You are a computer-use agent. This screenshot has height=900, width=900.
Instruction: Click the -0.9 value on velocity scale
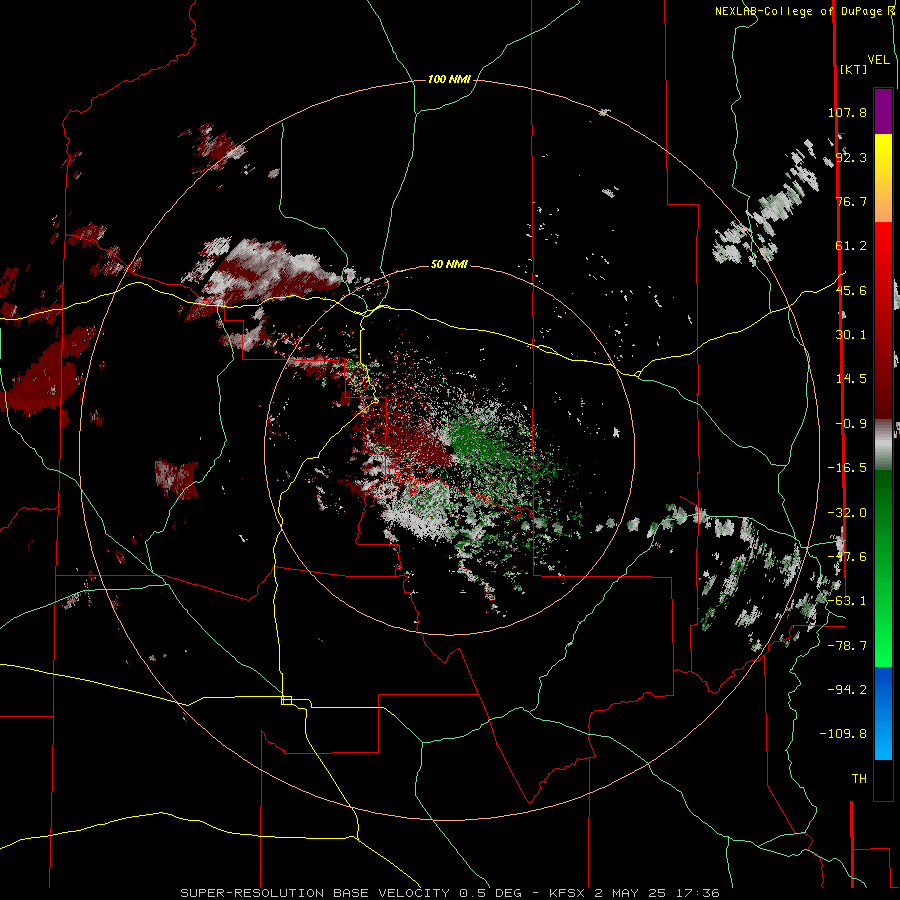coord(851,424)
